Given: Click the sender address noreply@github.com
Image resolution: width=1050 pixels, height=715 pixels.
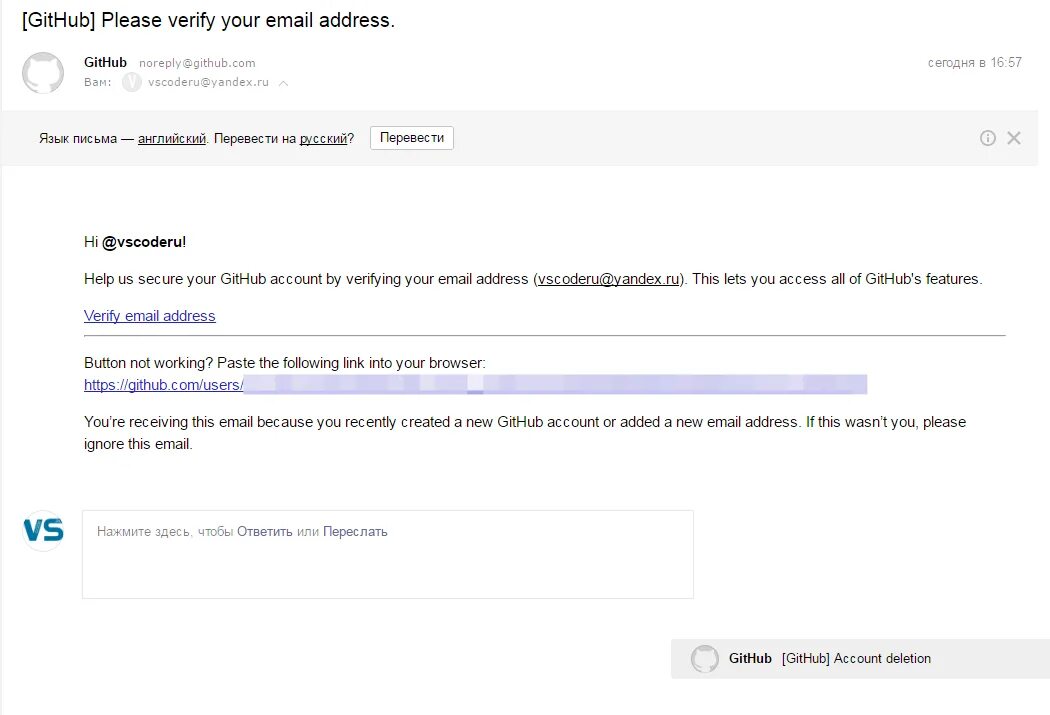Looking at the screenshot, I should click(x=197, y=63).
